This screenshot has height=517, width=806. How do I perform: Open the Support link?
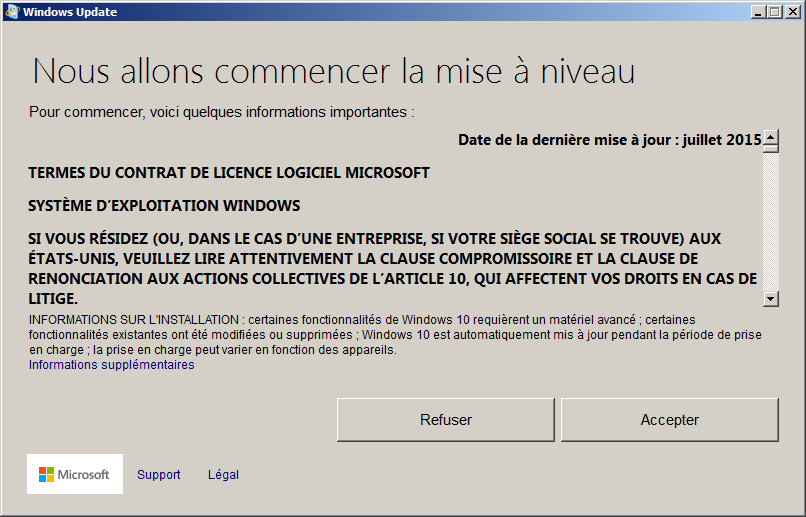tap(158, 474)
